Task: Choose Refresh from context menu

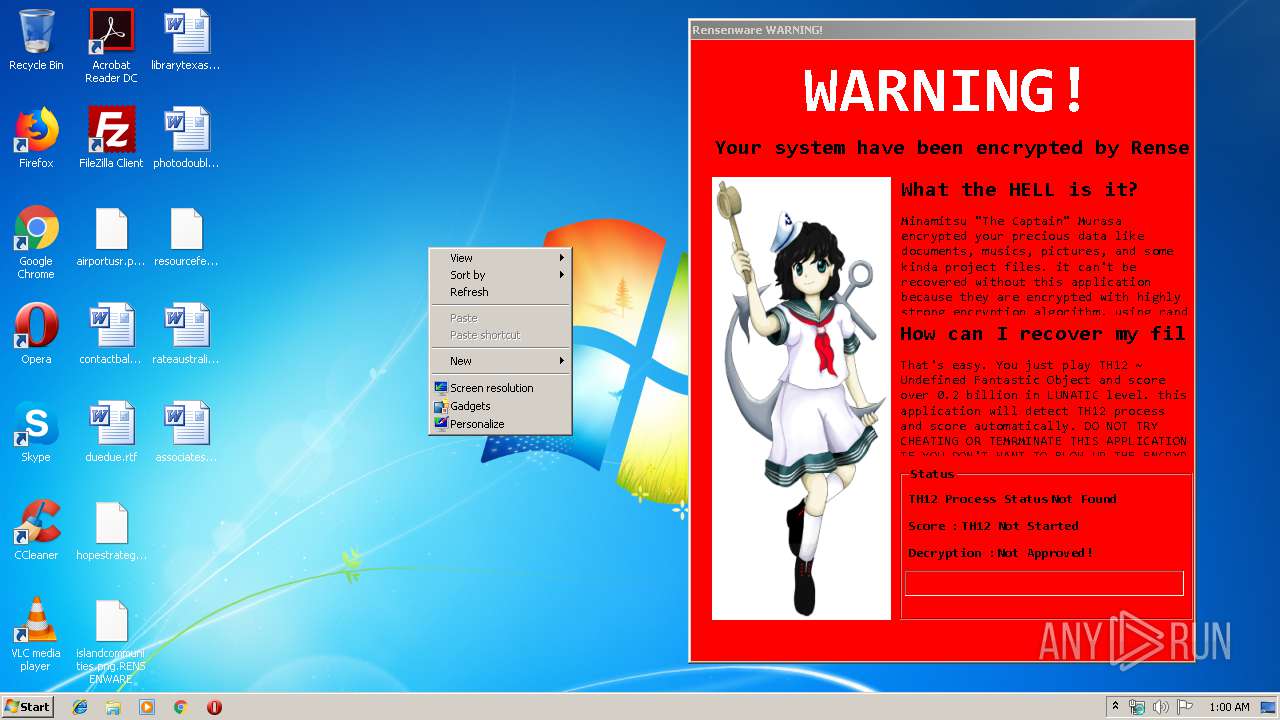Action: [x=500, y=292]
